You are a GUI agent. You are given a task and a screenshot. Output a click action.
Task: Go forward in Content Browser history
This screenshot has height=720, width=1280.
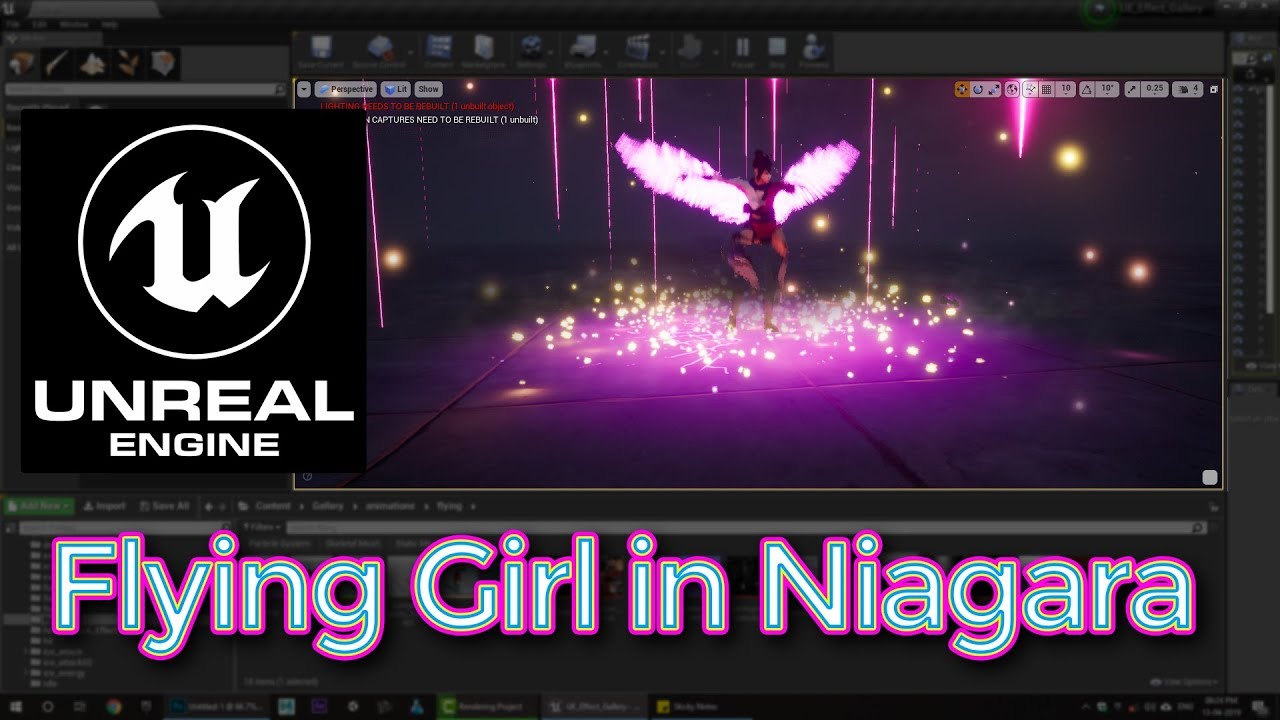222,506
